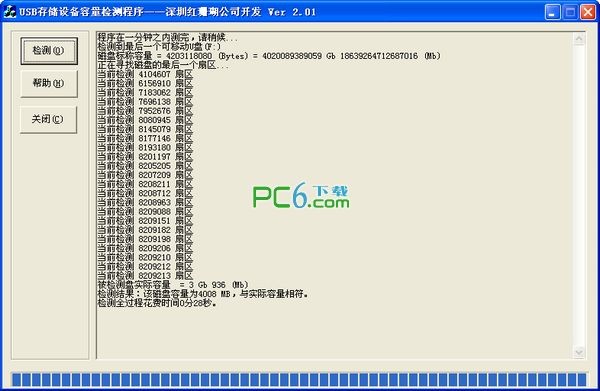600x391 pixels.
Task: Click the first log line 程序在一分钟之内测完
Action: (167, 37)
